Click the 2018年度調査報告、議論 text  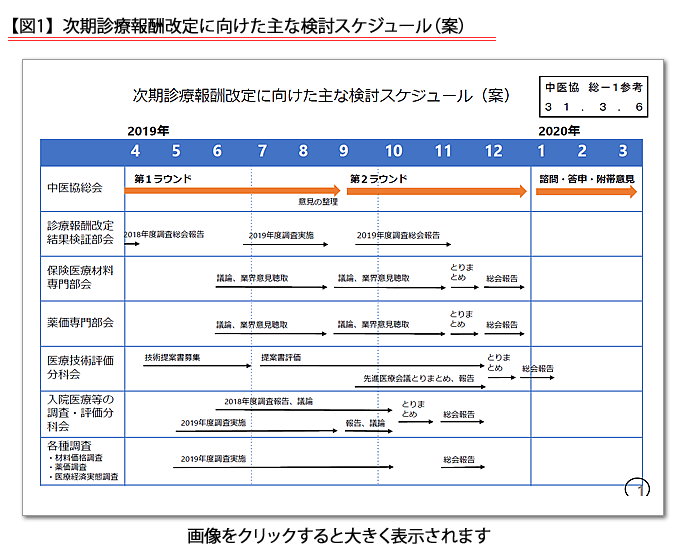pos(268,401)
